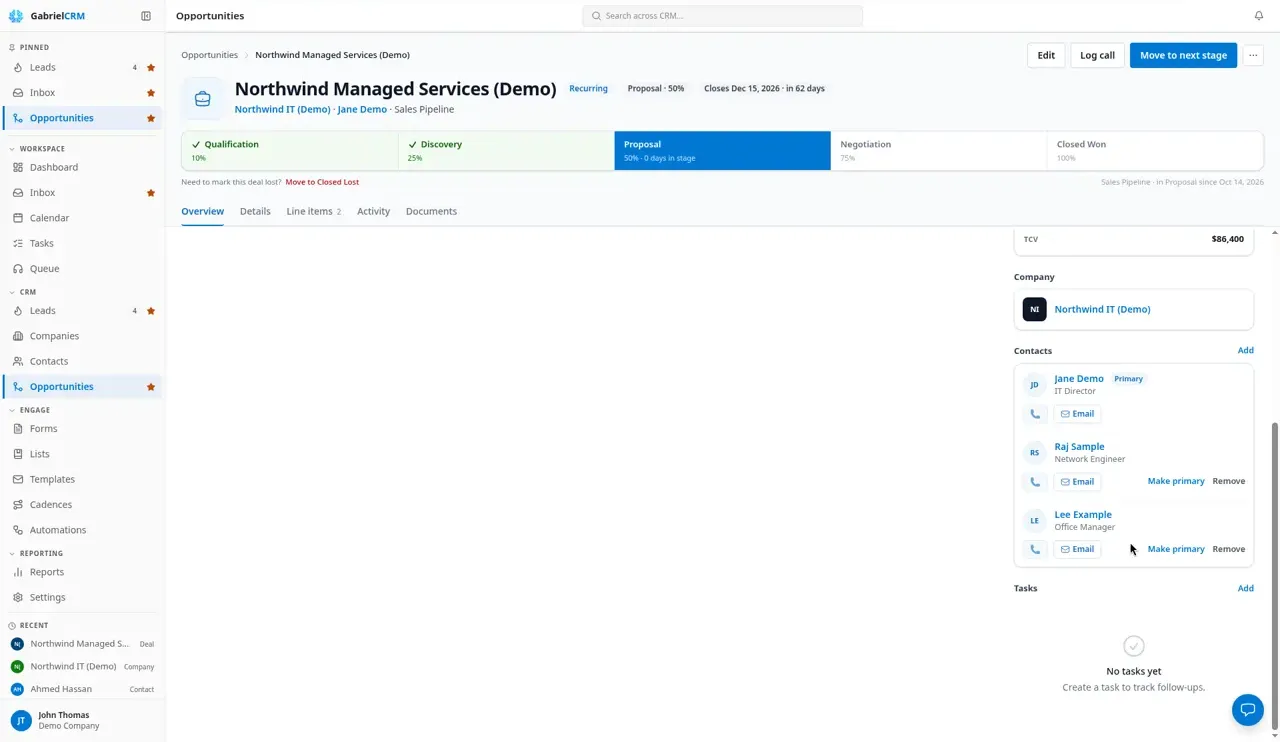The width and height of the screenshot is (1280, 742).
Task: Click Move to next stage
Action: pos(1183,55)
